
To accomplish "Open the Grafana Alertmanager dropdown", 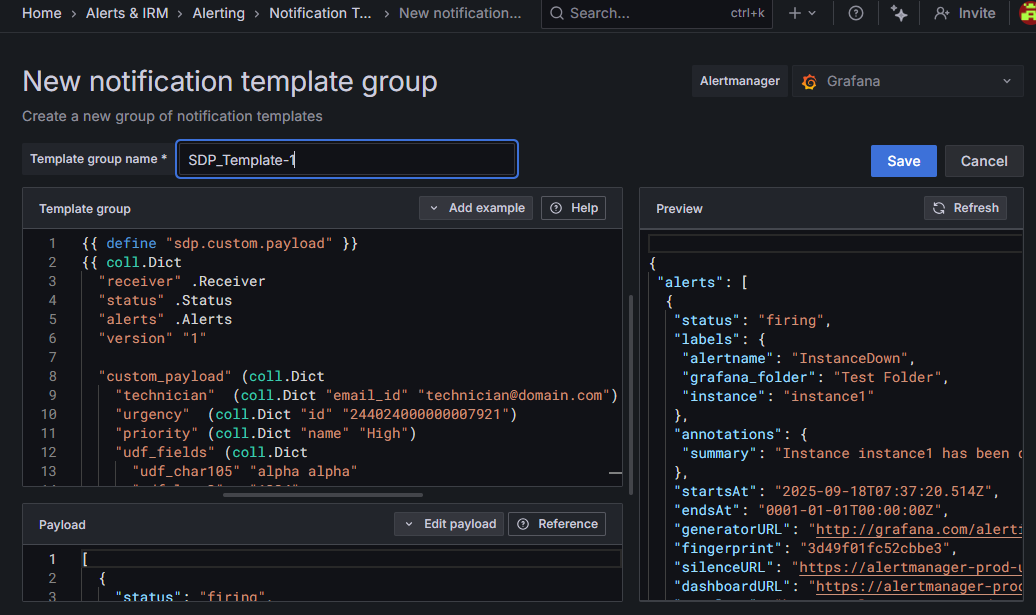I will [905, 81].
